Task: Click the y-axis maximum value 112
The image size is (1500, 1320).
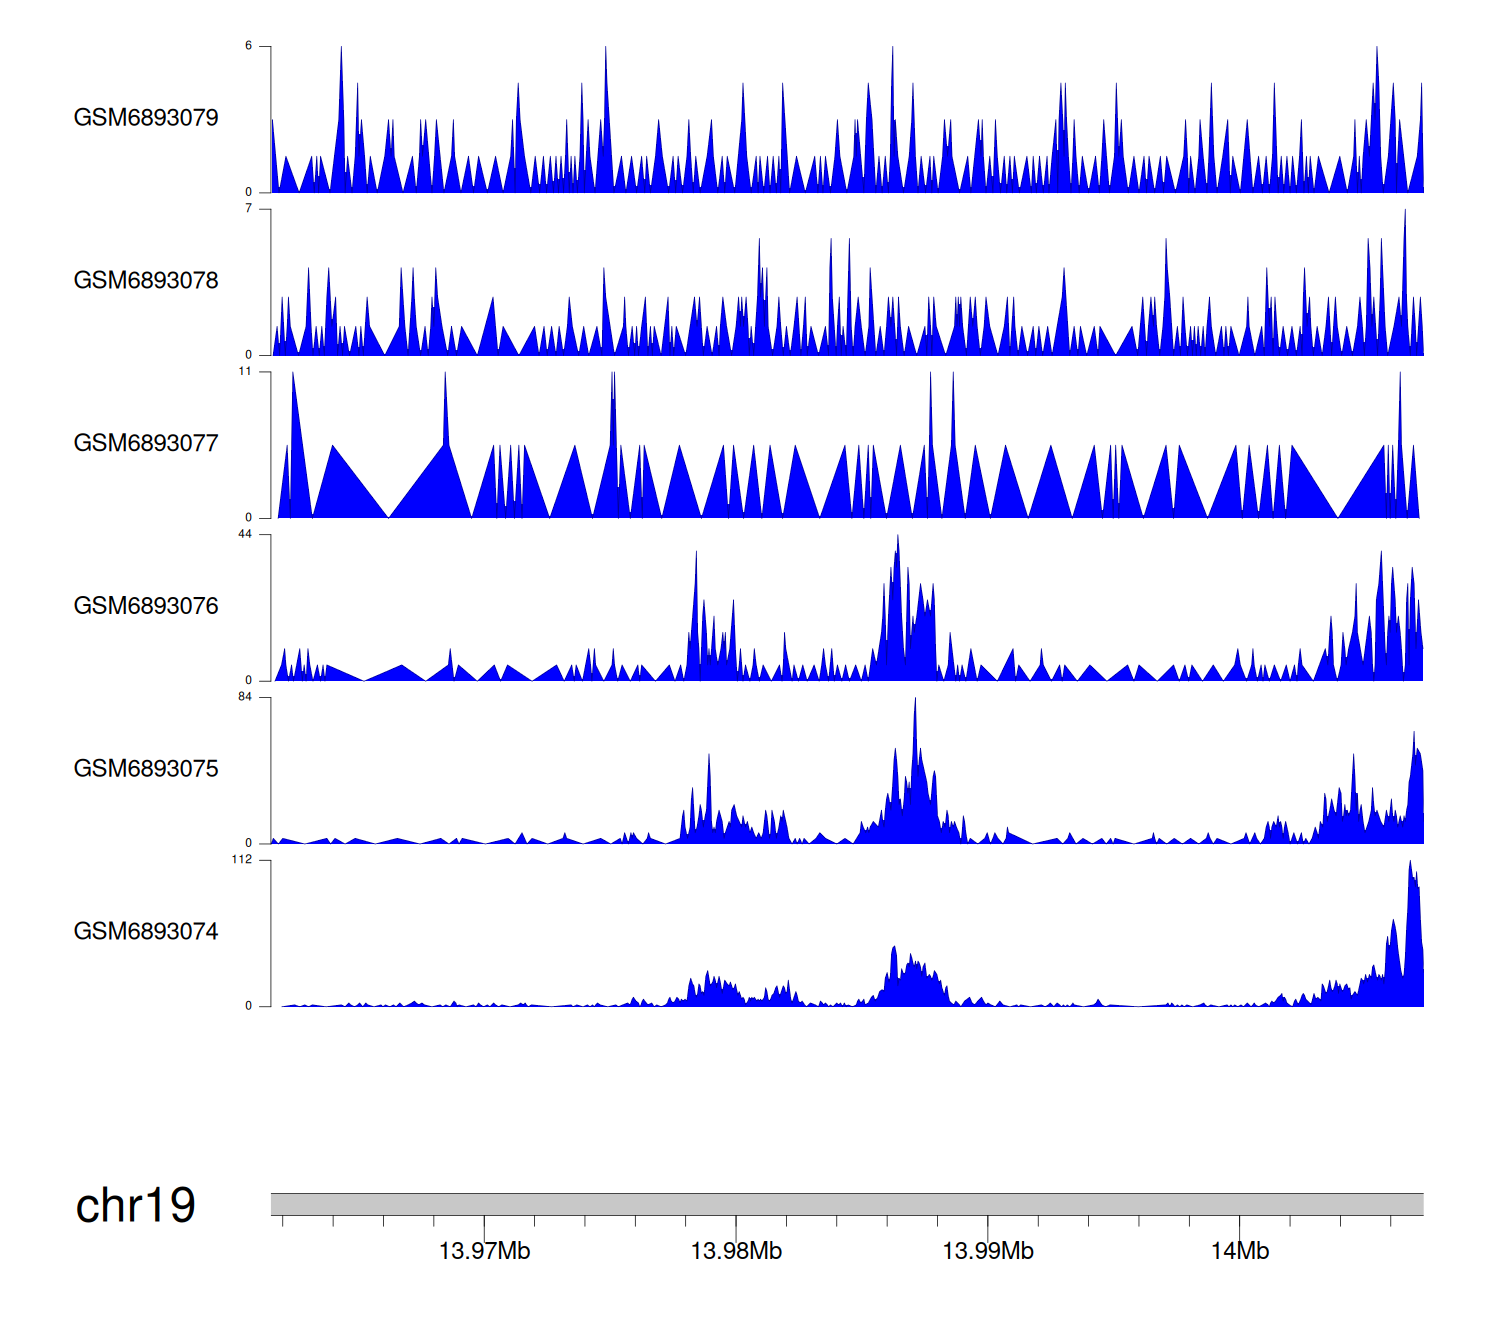Action: pos(242,860)
